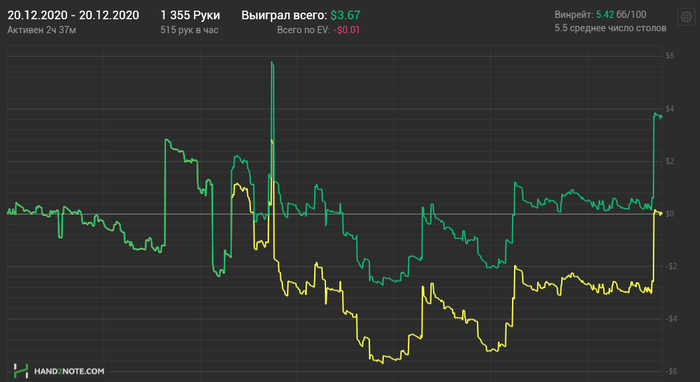Click the 'Винрейт:' label
This screenshot has width=700, height=382.
(574, 15)
